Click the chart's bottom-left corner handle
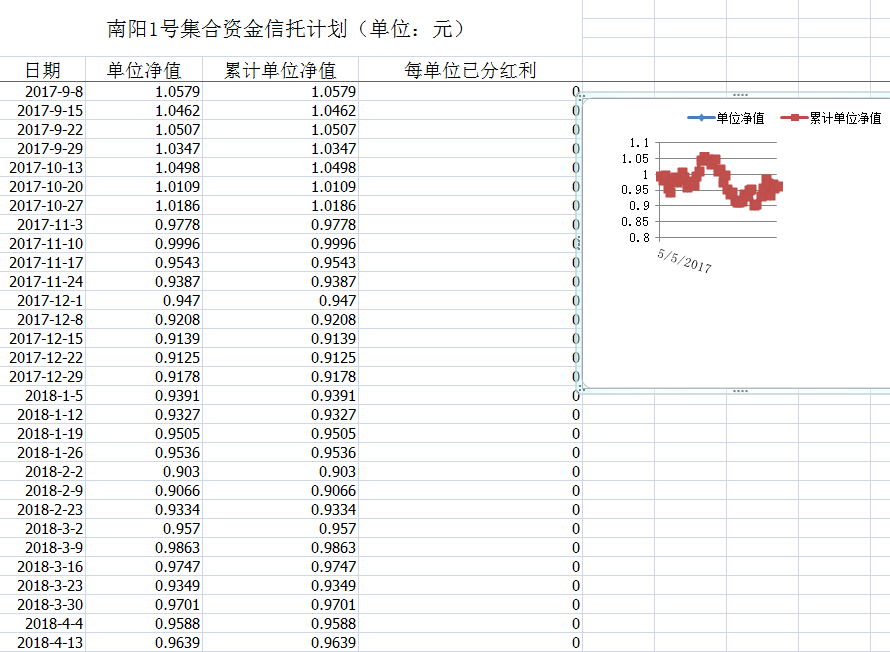Image resolution: width=890 pixels, height=652 pixels. pyautogui.click(x=582, y=389)
